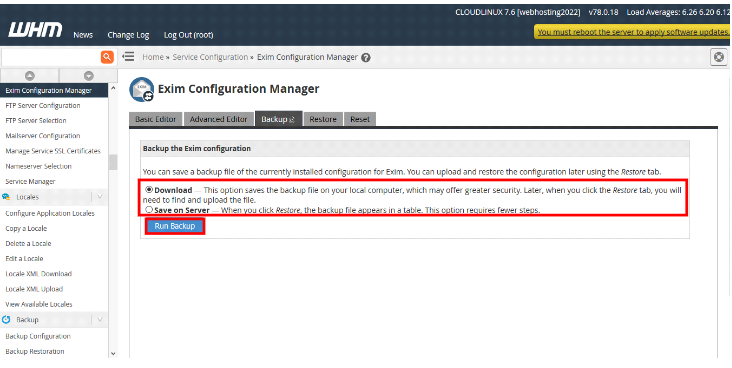The image size is (732, 368).
Task: Click the orange search icon button
Action: (107, 57)
